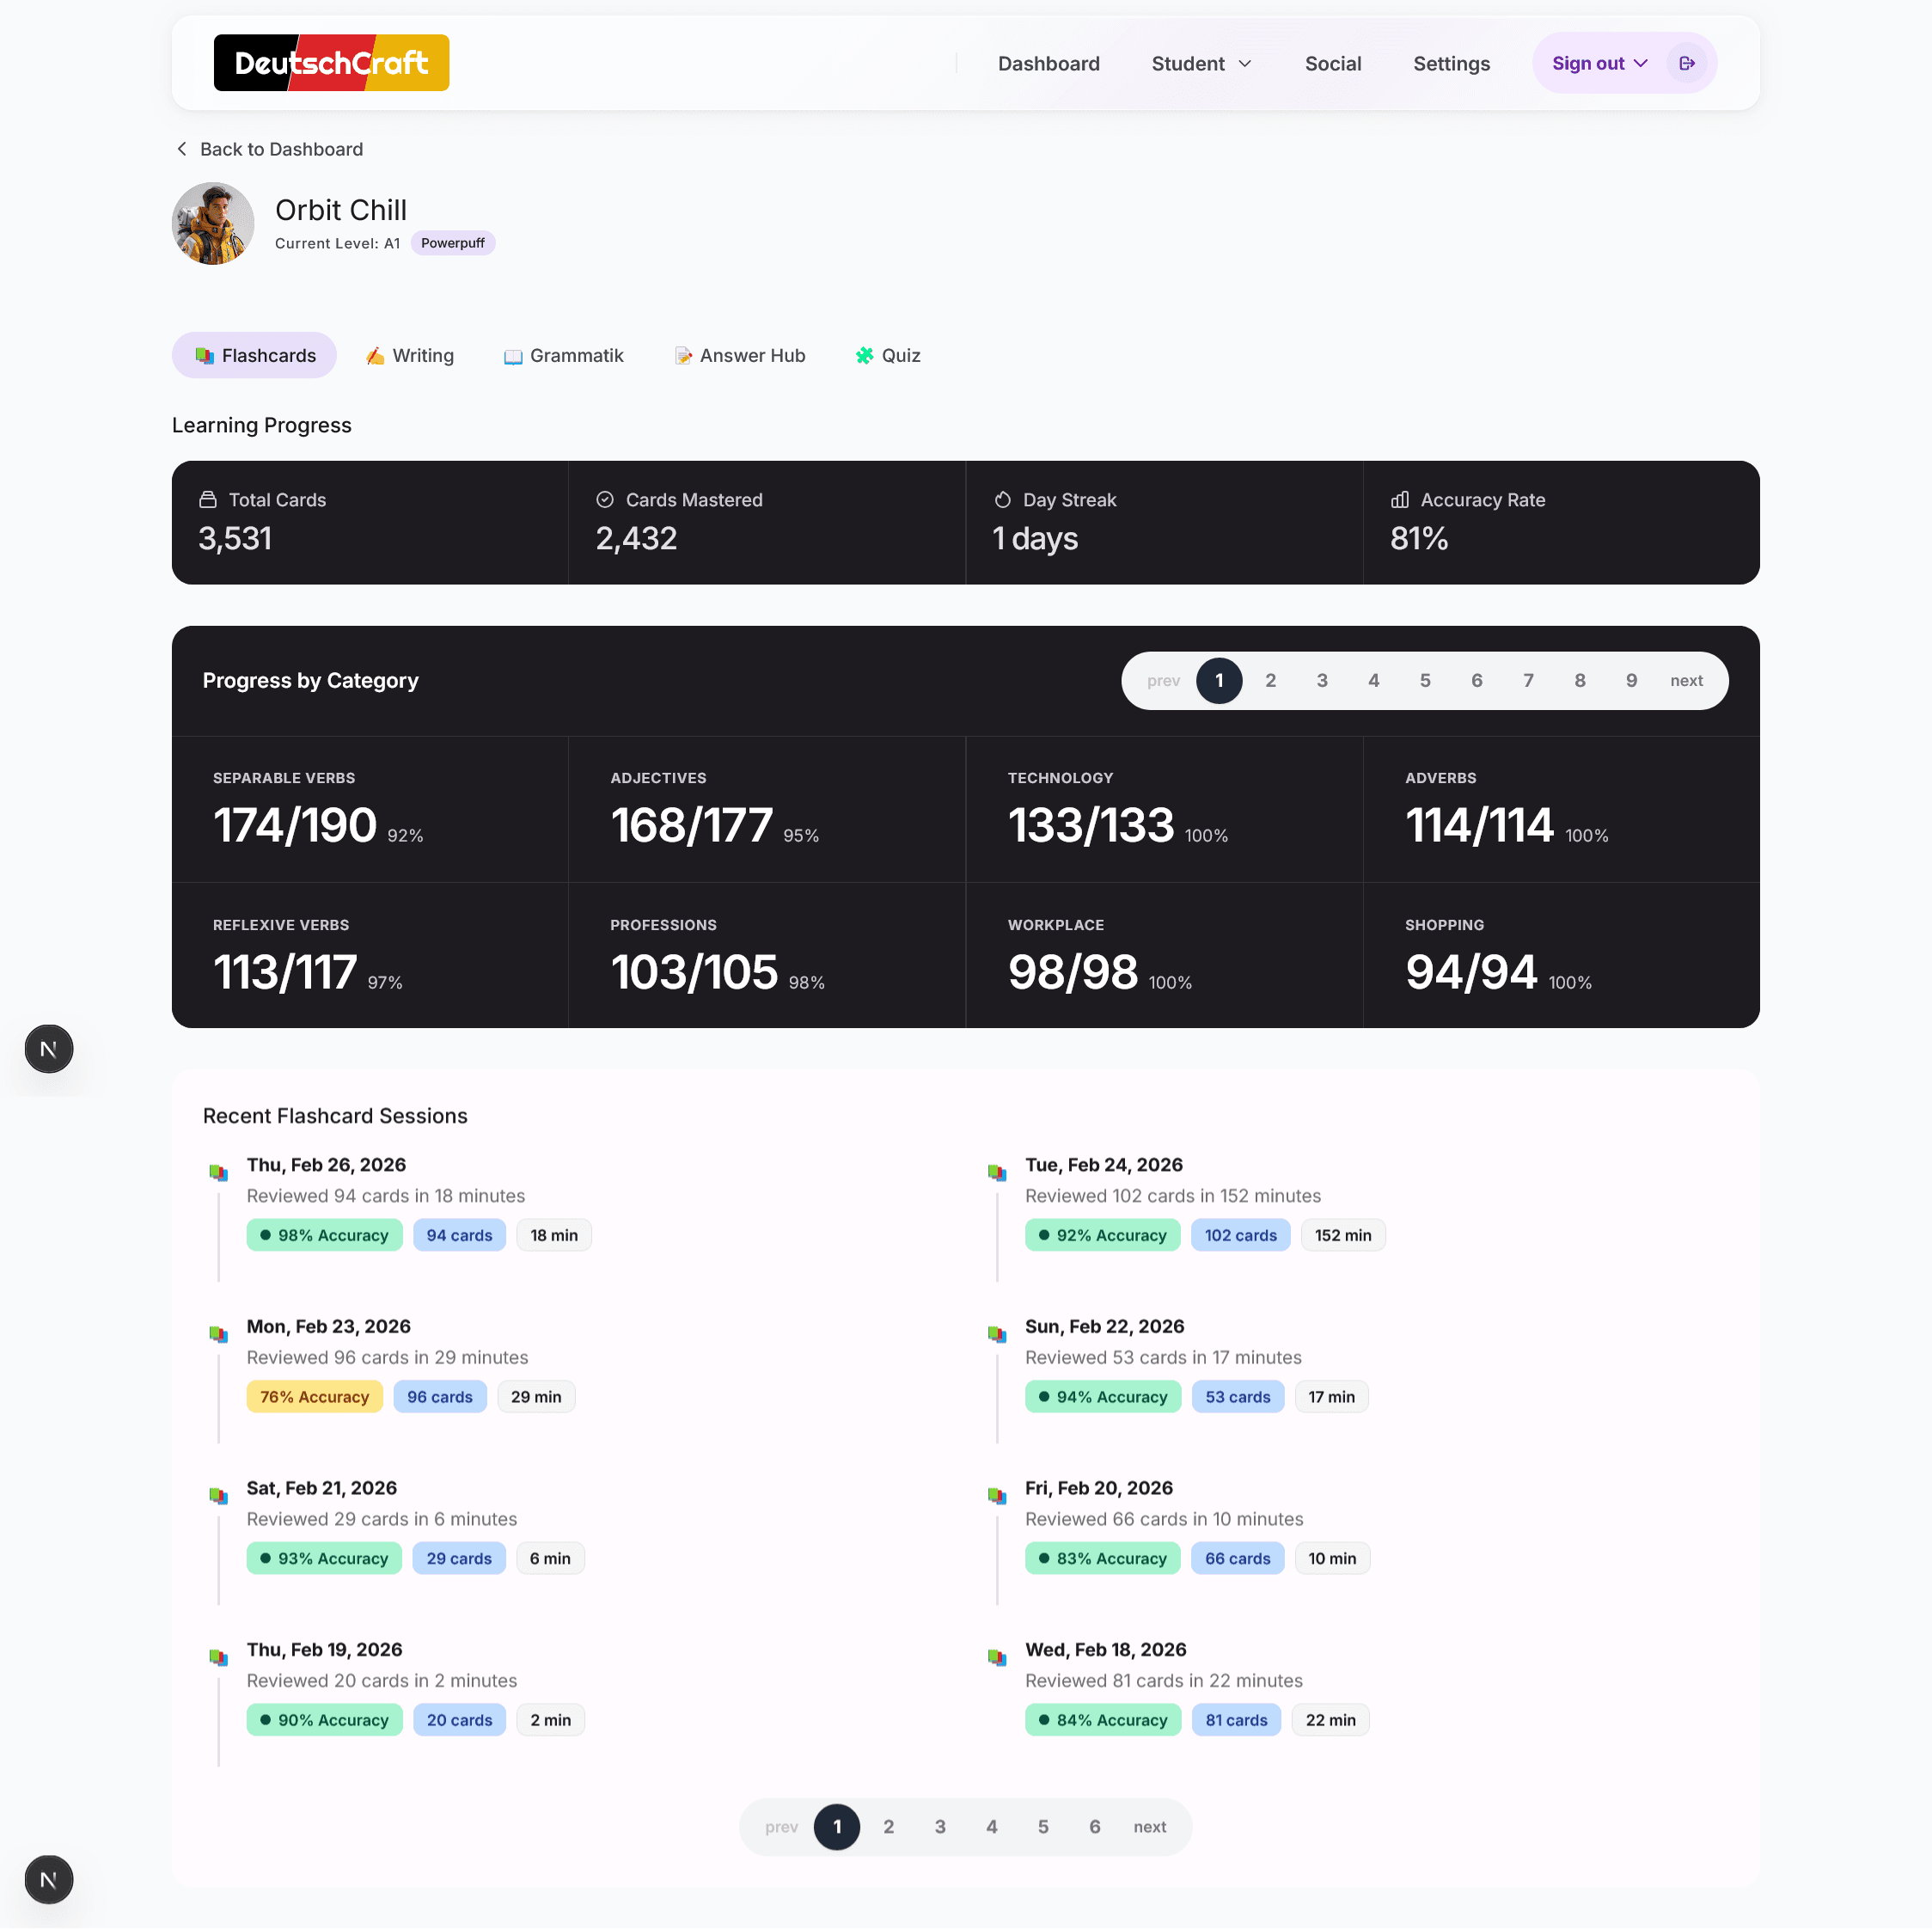Click the lower circular N badge icon

pyautogui.click(x=48, y=1879)
